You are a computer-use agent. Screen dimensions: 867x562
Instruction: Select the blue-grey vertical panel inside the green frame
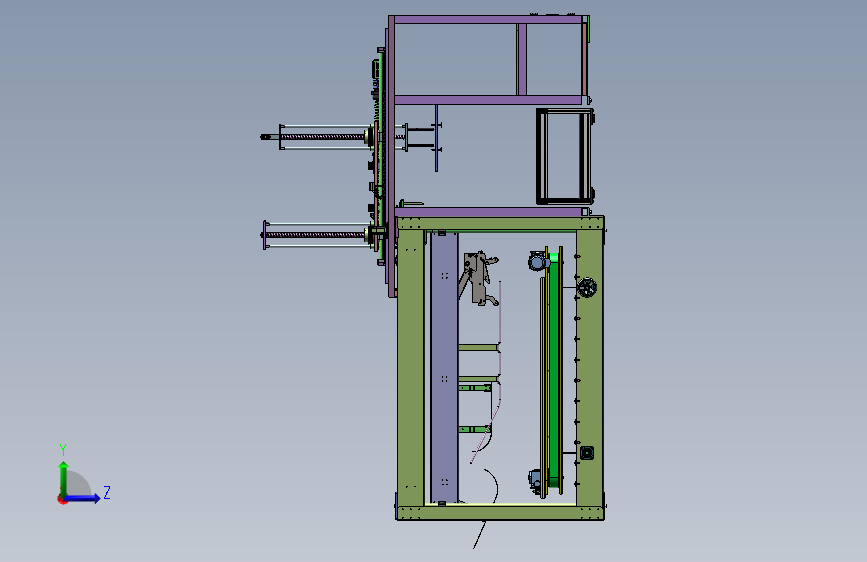click(444, 367)
